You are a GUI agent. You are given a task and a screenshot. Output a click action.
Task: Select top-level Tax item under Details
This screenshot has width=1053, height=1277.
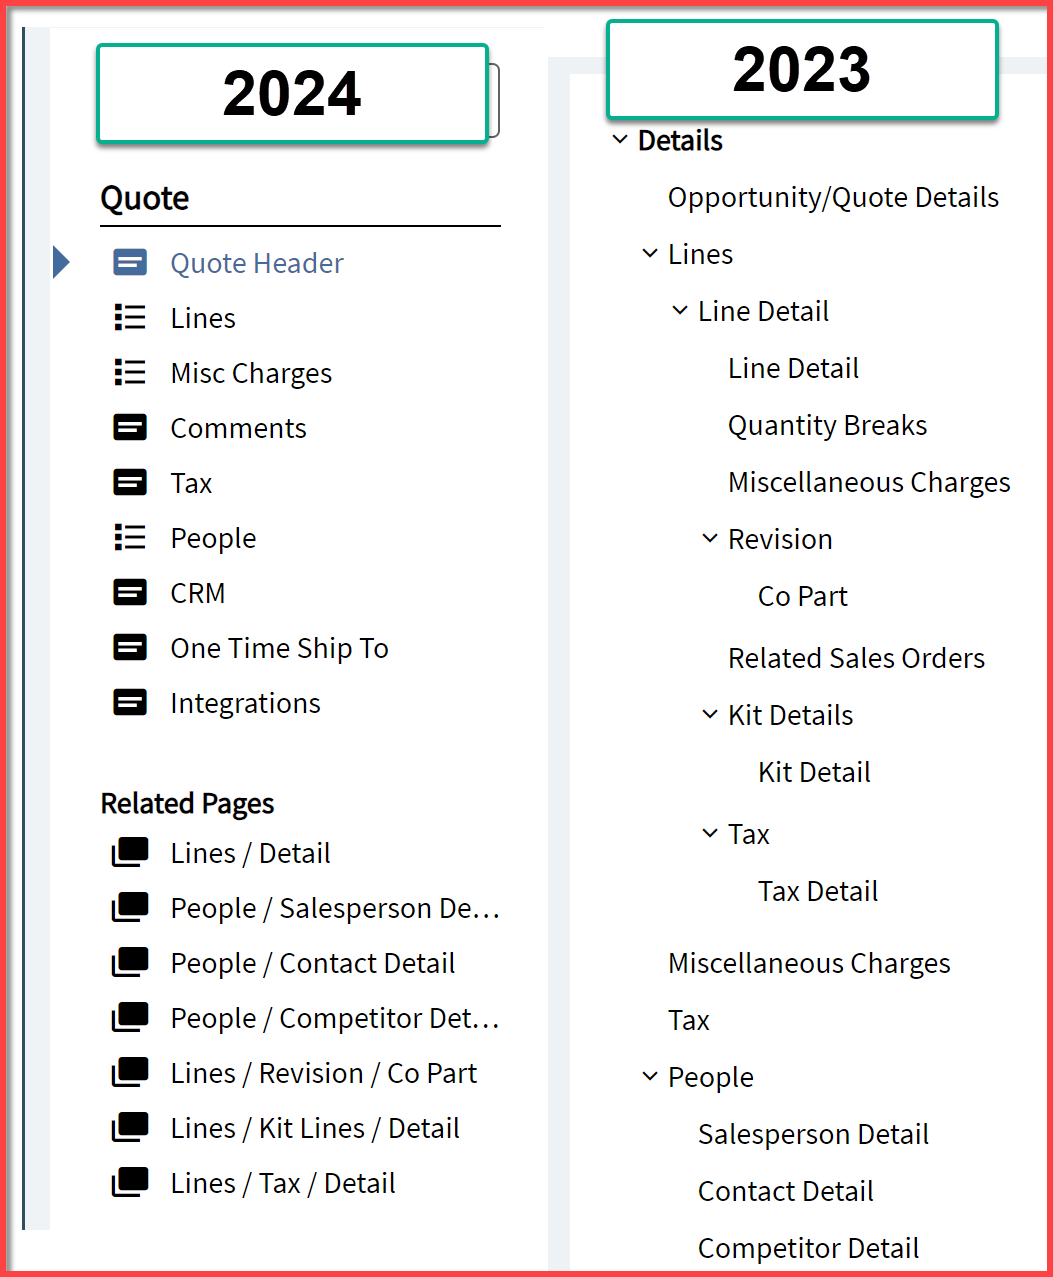click(689, 1021)
